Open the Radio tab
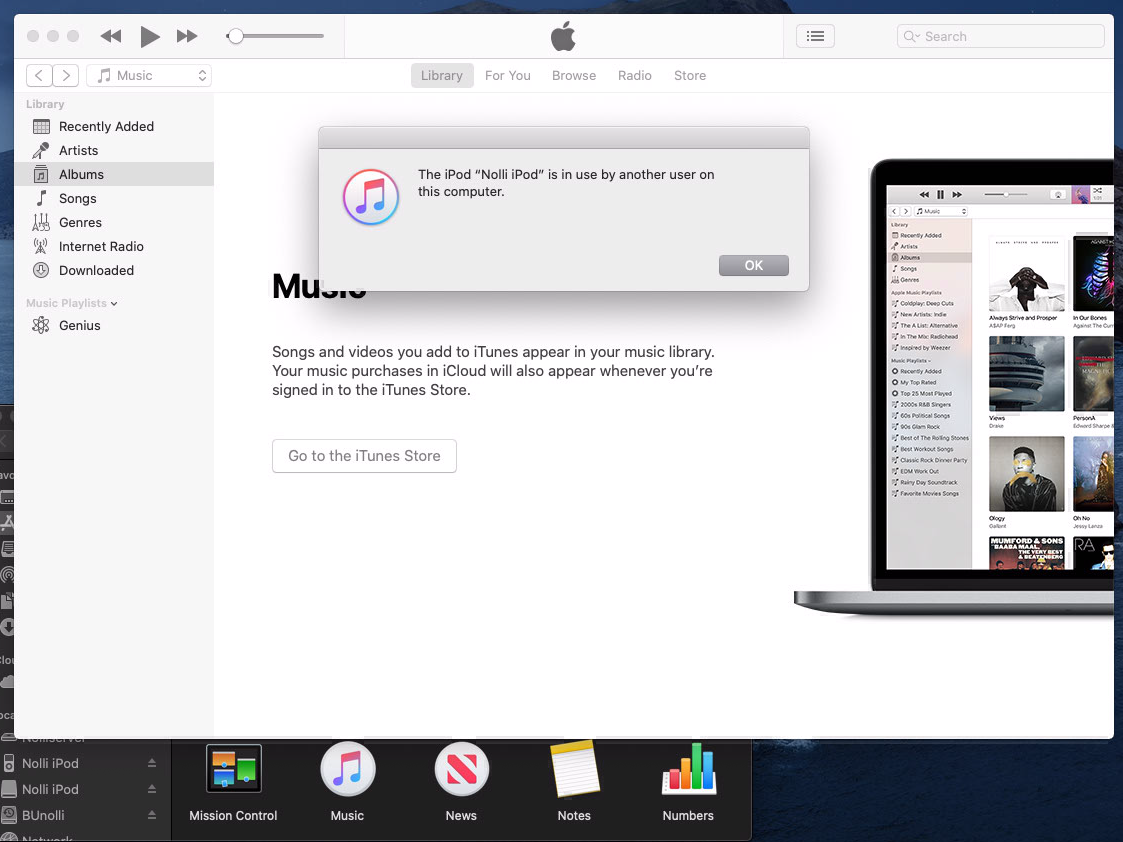 pos(635,75)
